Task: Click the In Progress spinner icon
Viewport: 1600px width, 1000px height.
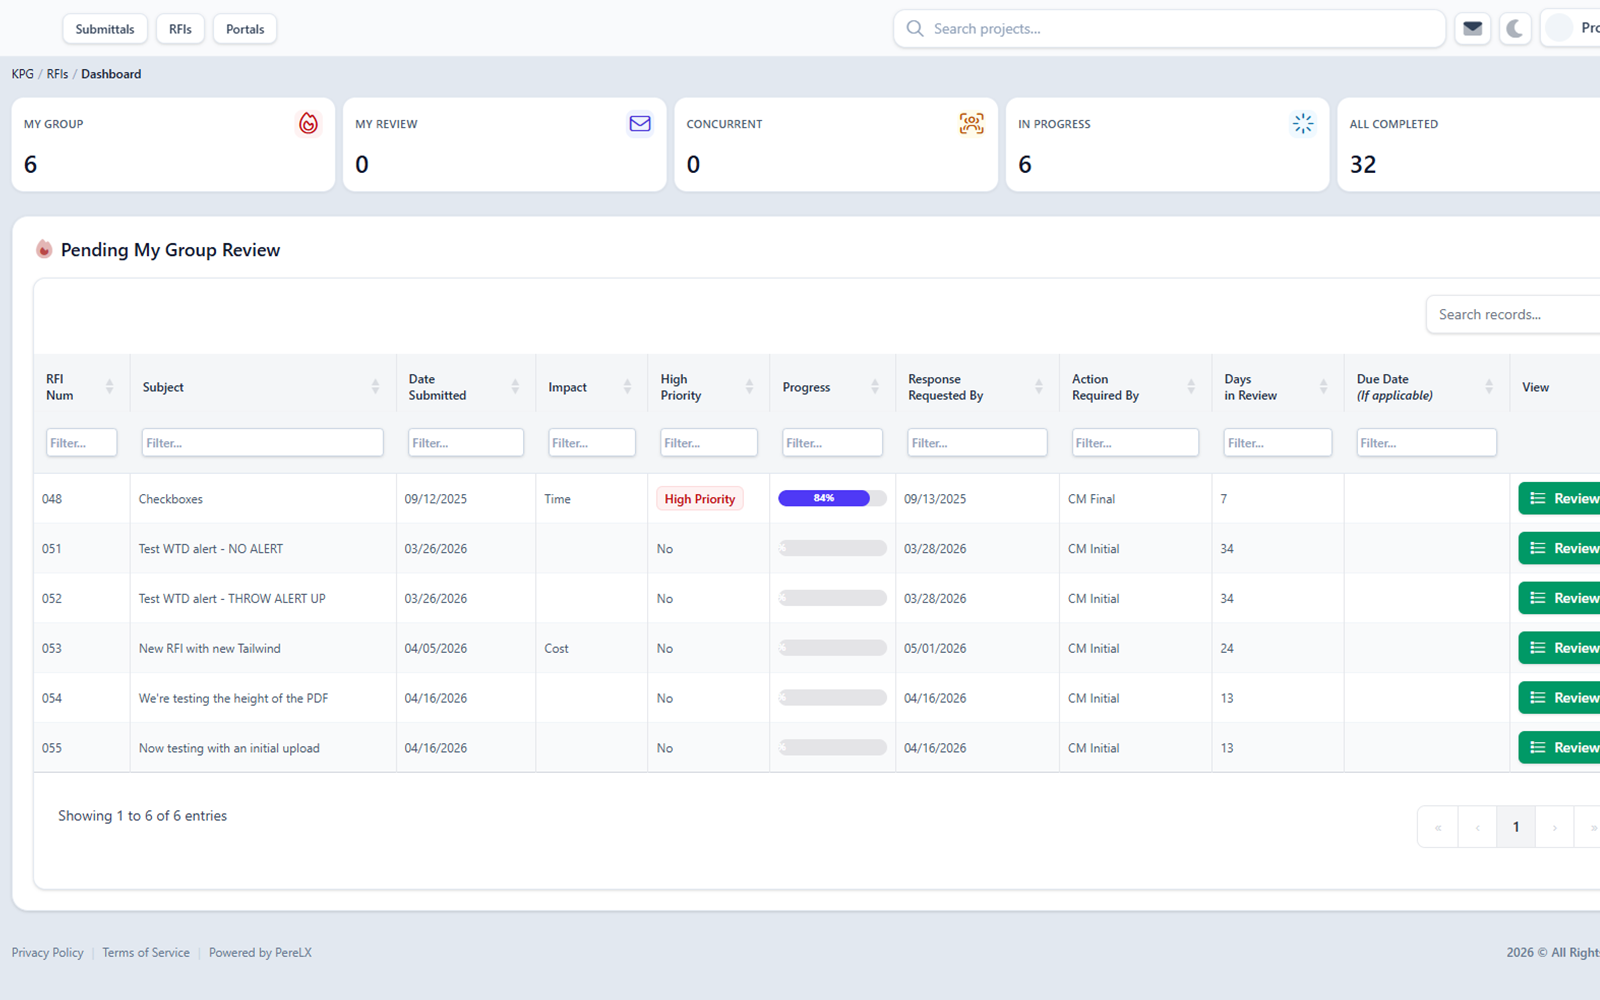Action: point(1302,123)
